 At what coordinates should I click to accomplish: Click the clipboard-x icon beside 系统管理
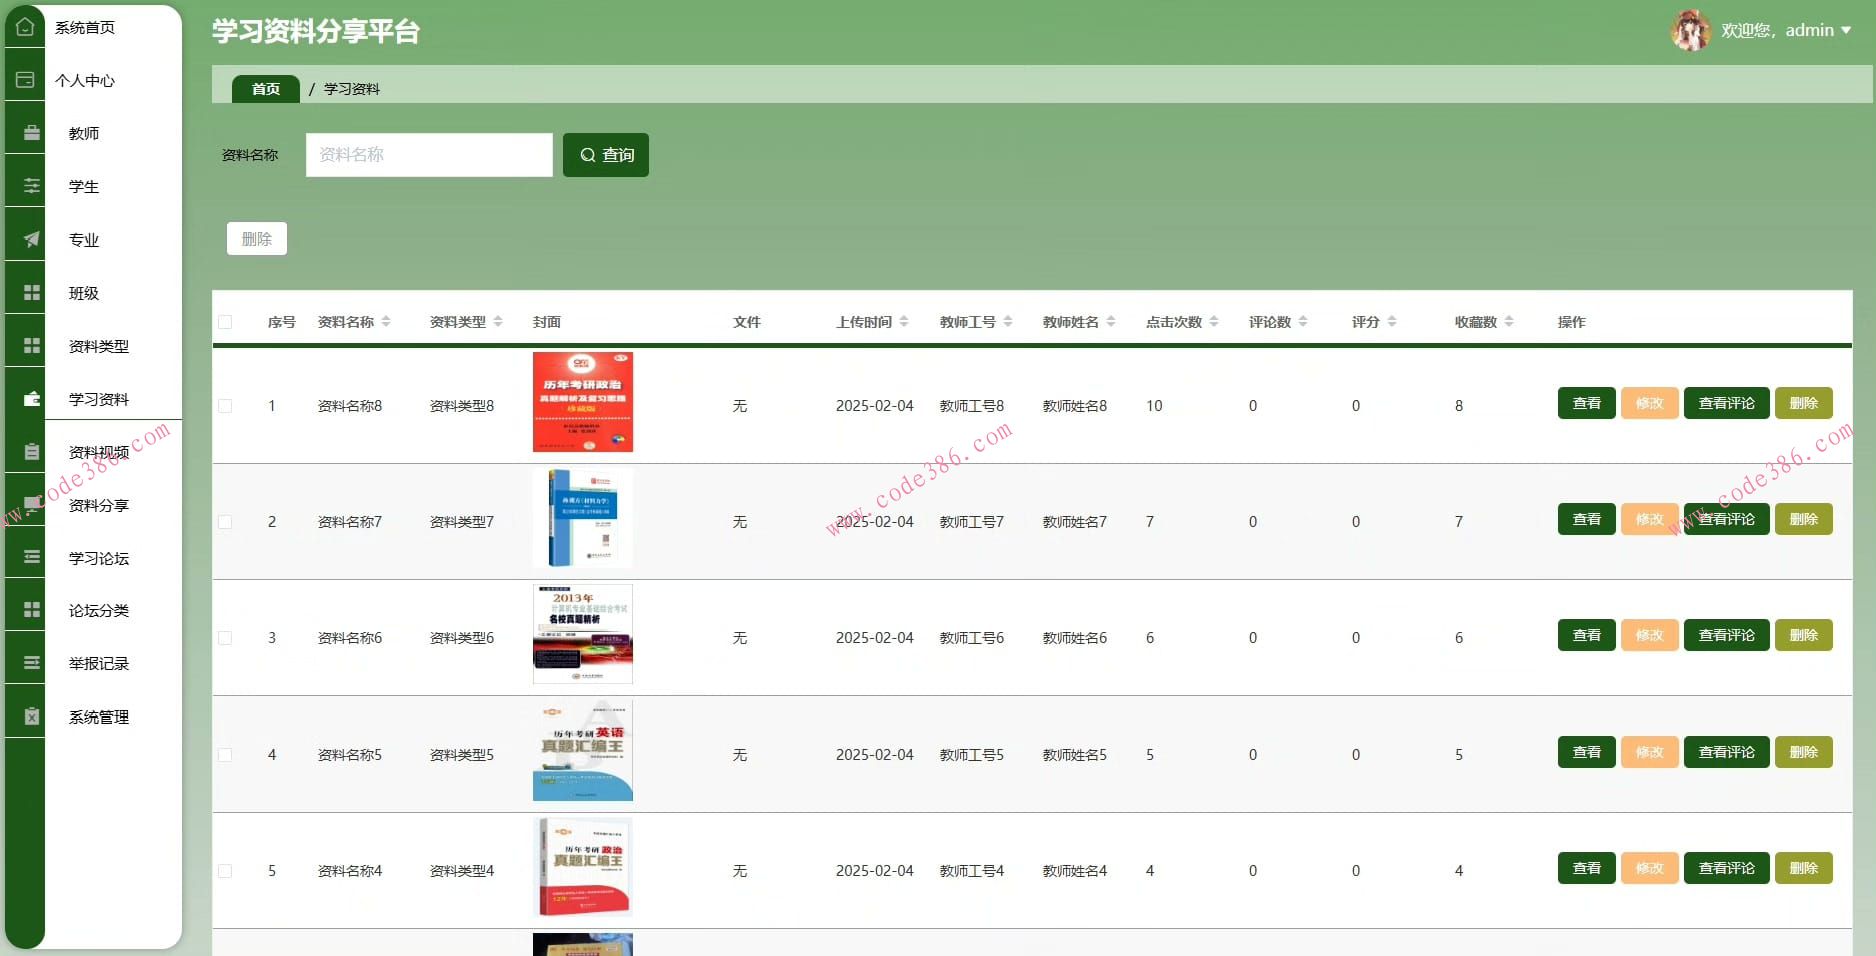32,716
